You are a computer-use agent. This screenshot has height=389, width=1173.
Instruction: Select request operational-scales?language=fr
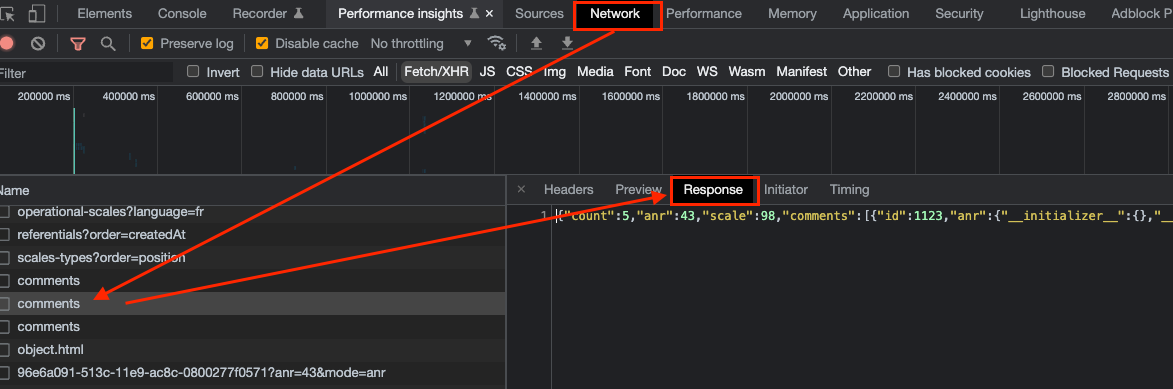click(x=253, y=212)
